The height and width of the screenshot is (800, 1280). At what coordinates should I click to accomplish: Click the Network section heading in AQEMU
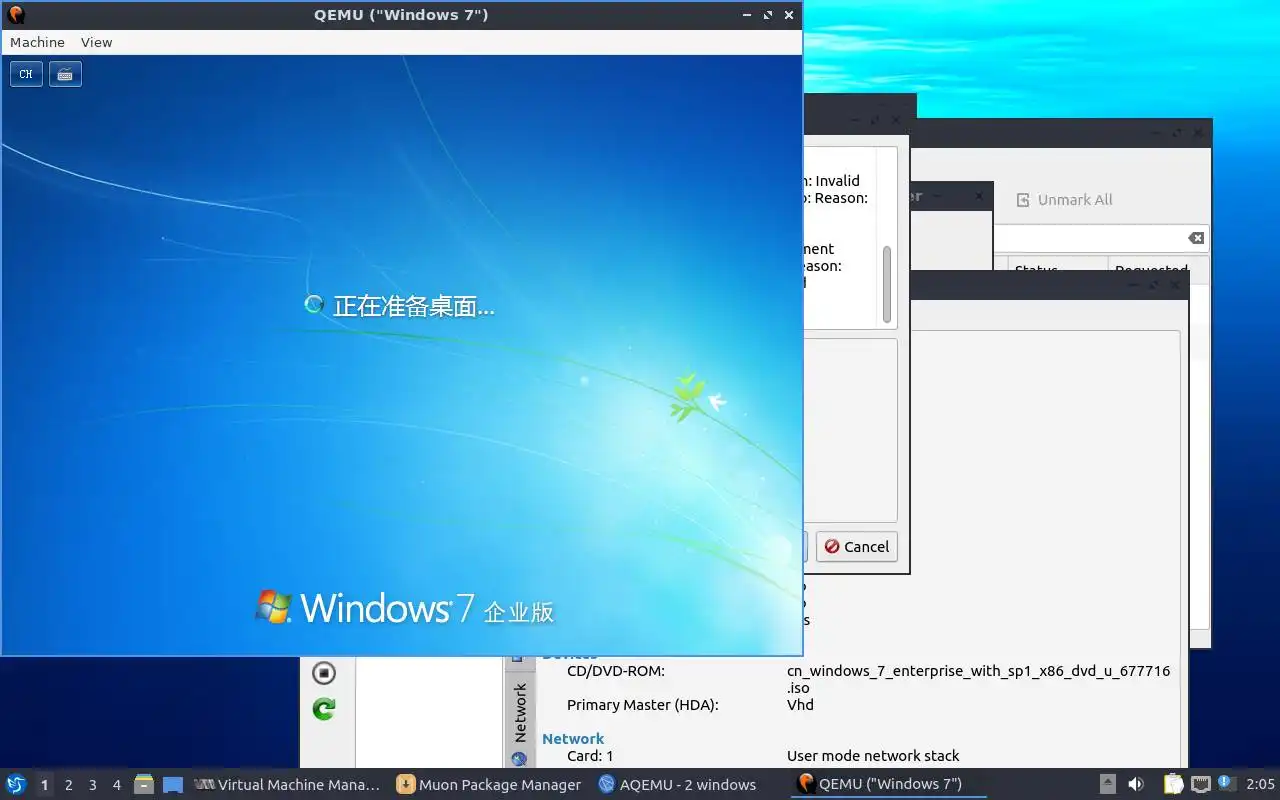point(573,739)
